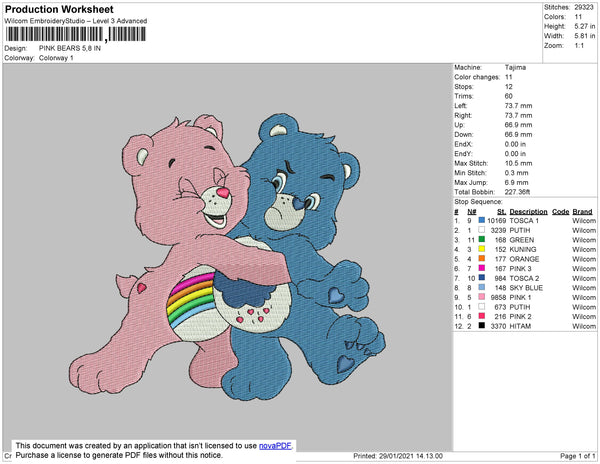Click the Zoom value 1:1

[x=579, y=46]
